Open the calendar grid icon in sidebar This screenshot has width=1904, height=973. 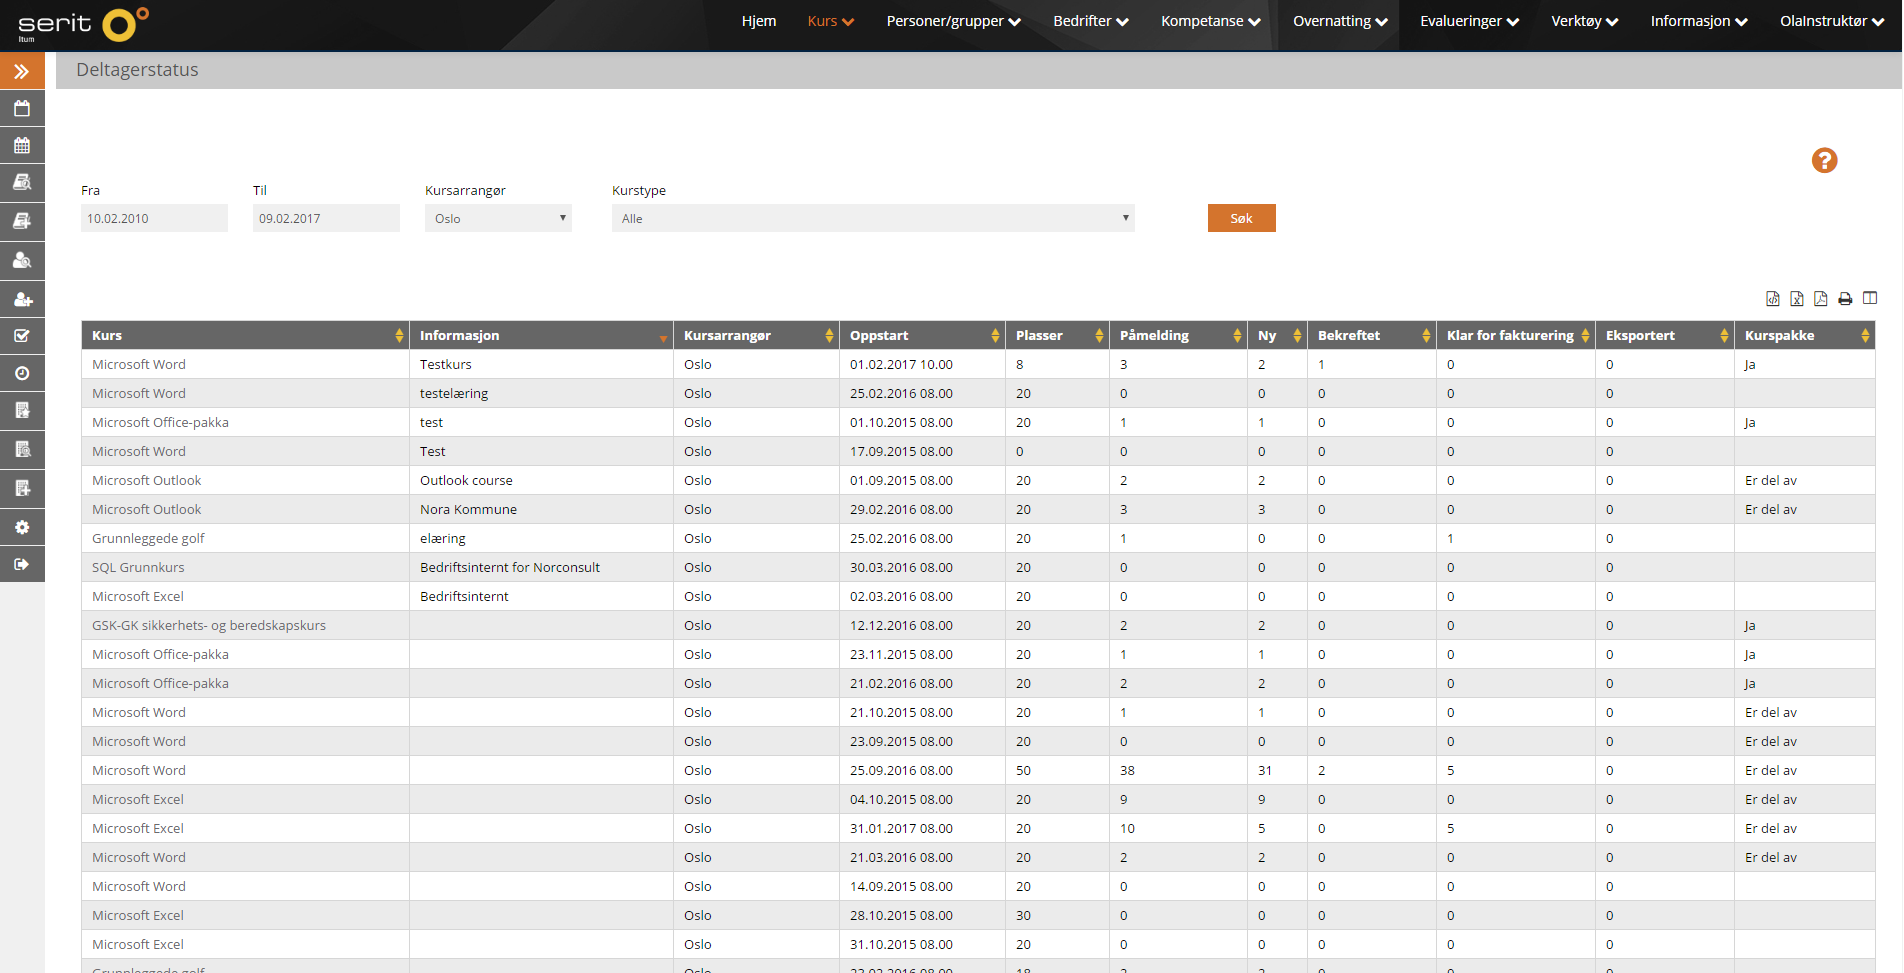coord(22,146)
